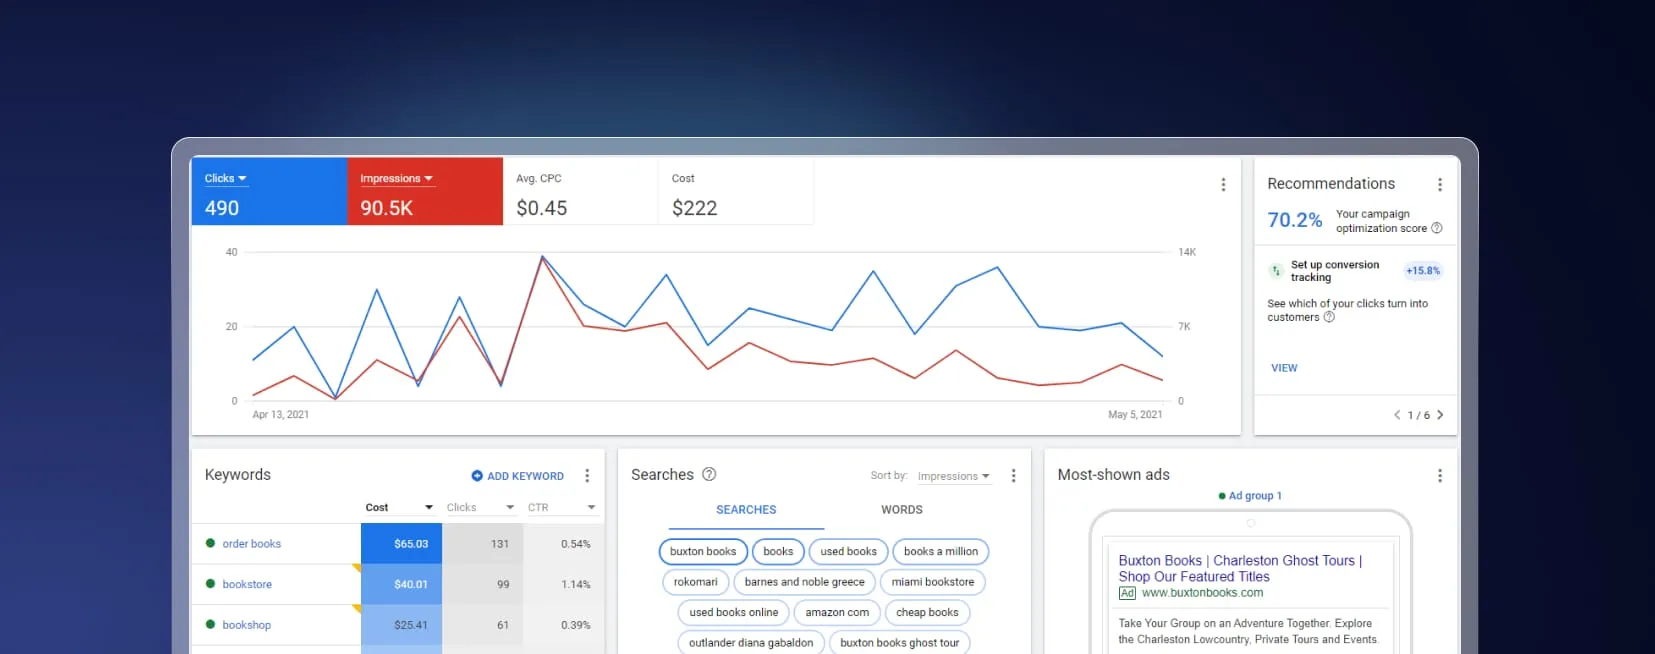Click the conversion tracking recommendation icon
This screenshot has height=654, width=1655.
[x=1276, y=271]
